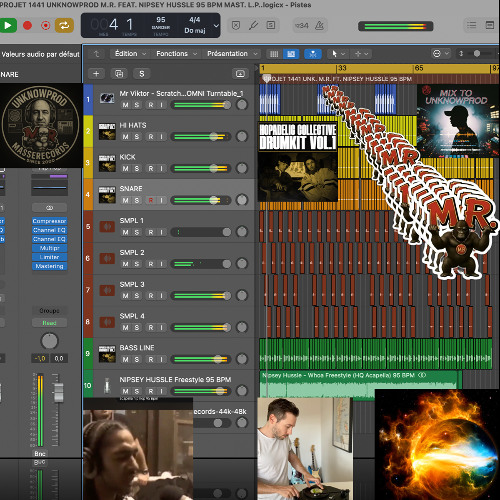
Task: Record-enable the SMPL 4 track
Action: [151, 328]
